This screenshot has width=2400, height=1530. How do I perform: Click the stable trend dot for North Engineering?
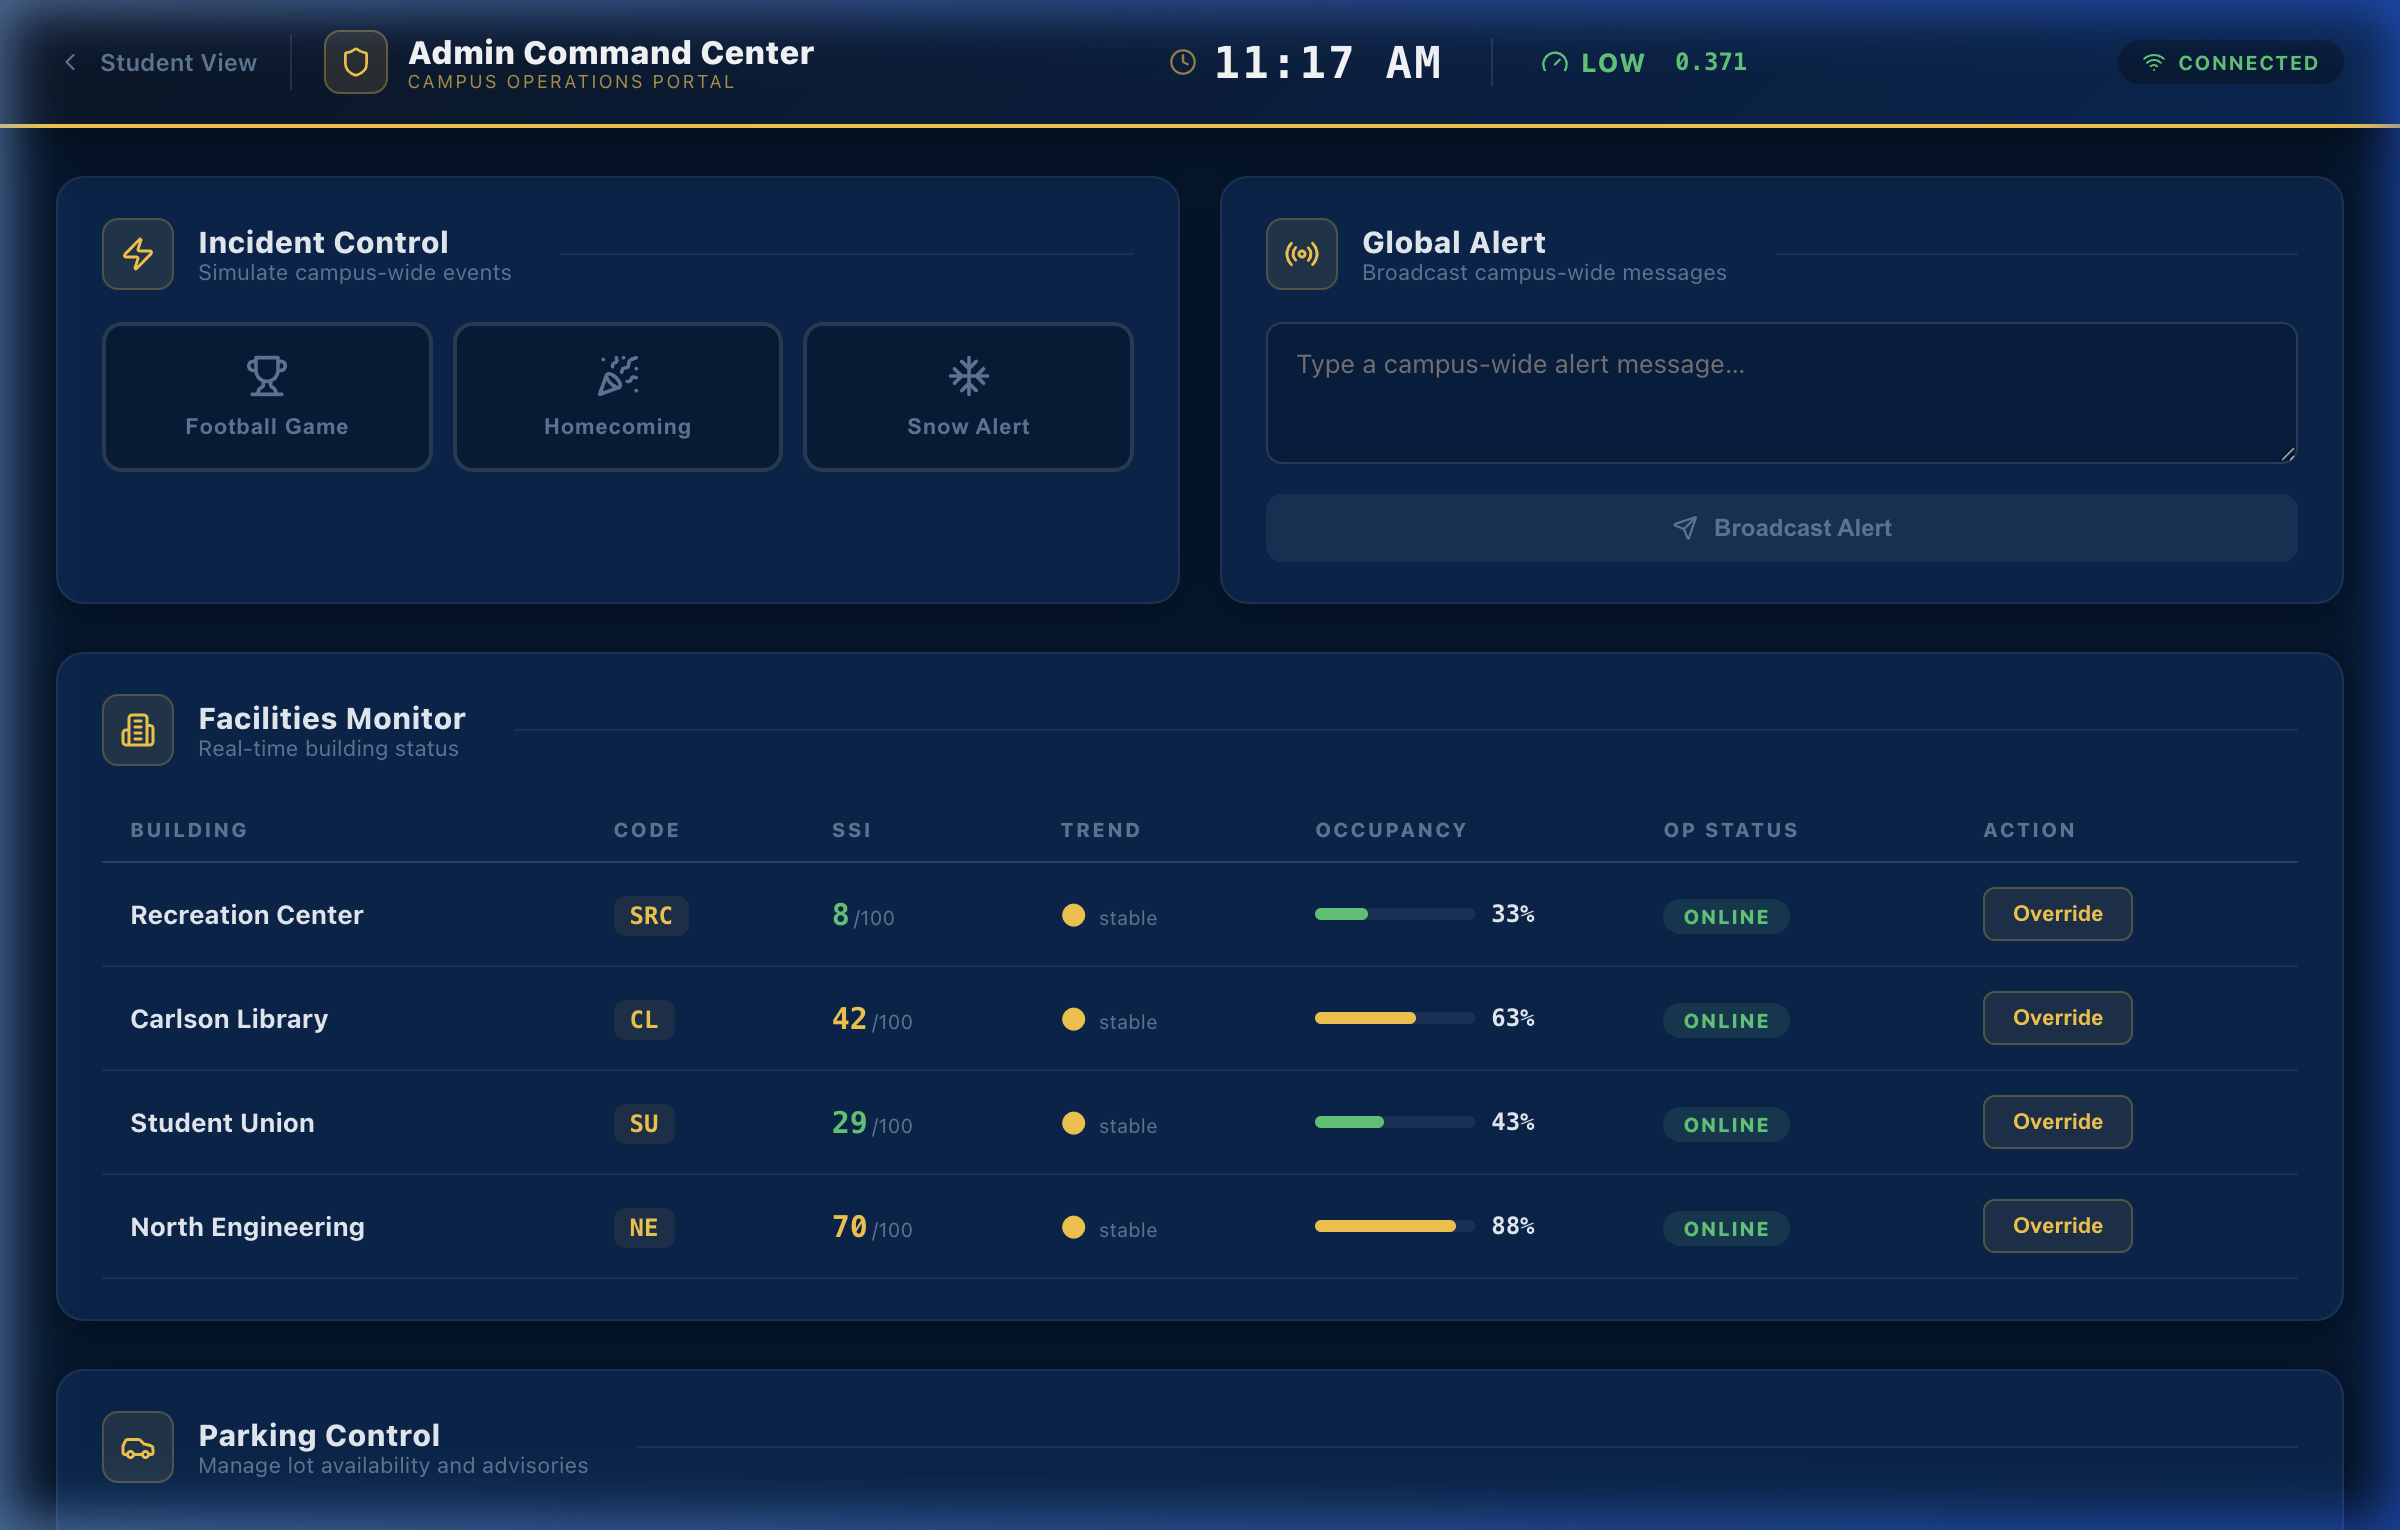1073,1227
